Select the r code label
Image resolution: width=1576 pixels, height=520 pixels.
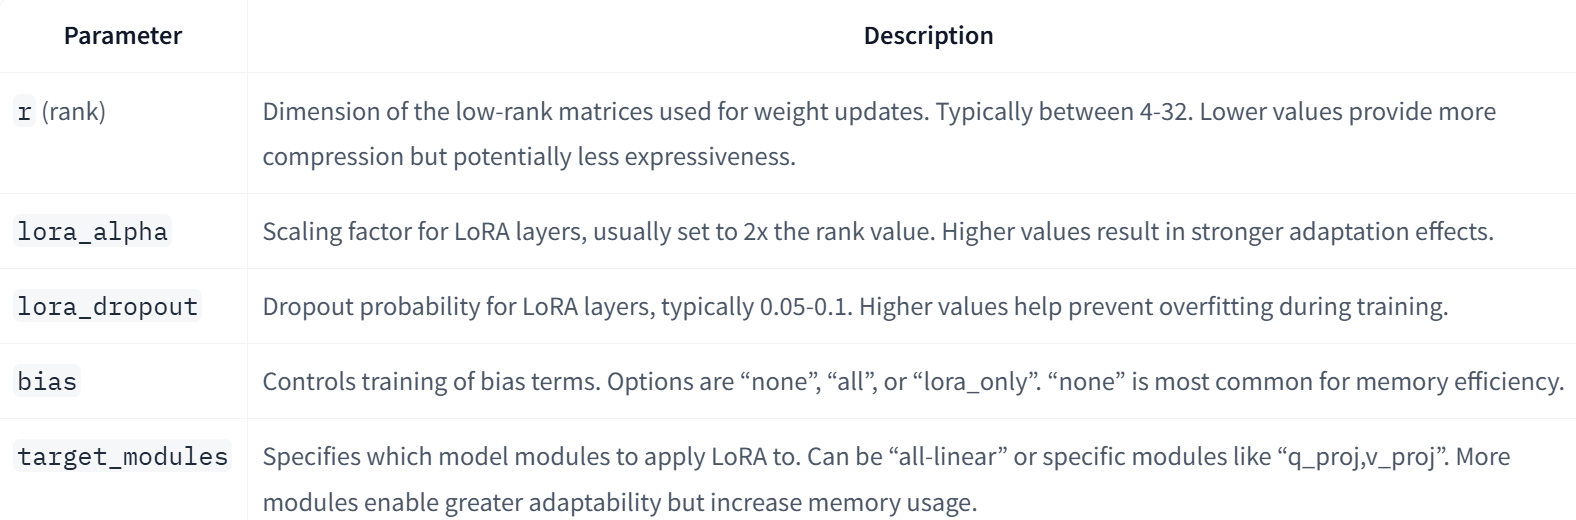(x=25, y=112)
